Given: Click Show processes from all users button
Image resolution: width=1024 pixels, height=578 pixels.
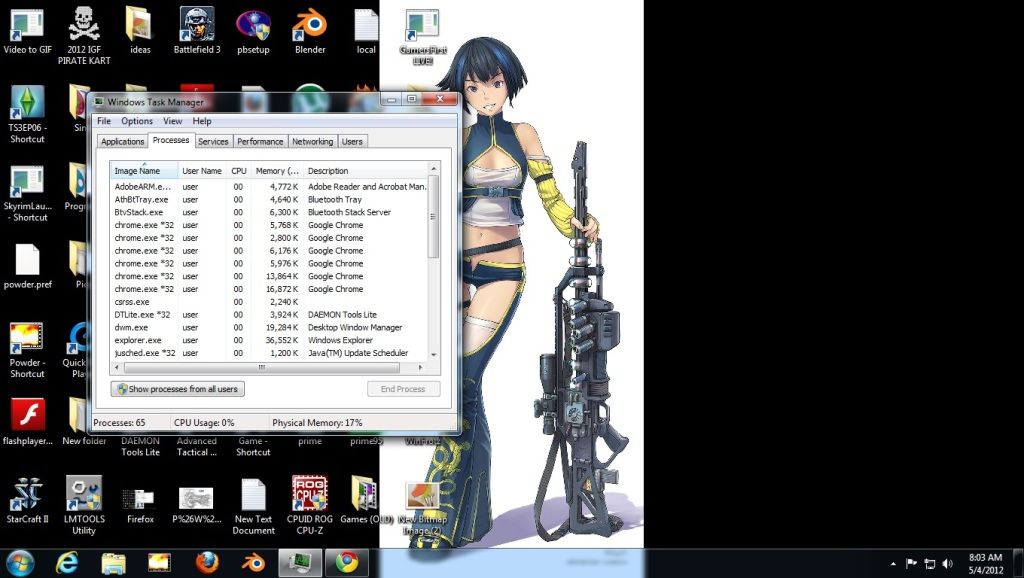Looking at the screenshot, I should (x=178, y=389).
